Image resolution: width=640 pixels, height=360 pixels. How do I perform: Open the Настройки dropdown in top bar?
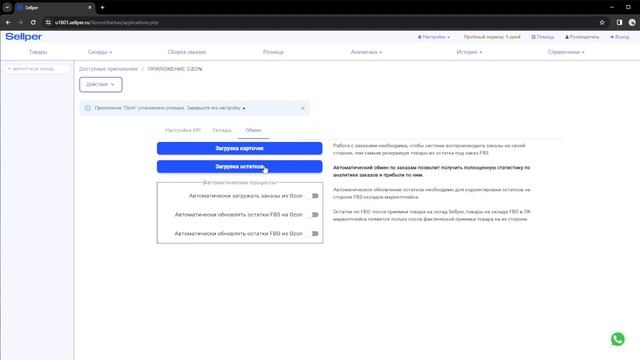pyautogui.click(x=433, y=37)
